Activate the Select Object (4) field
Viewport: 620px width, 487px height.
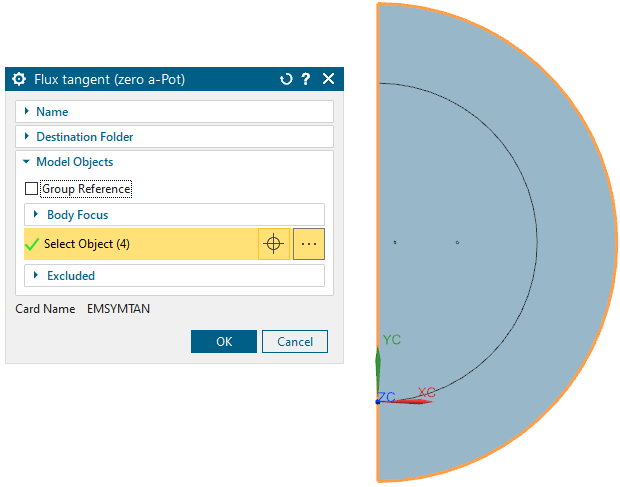(140, 244)
